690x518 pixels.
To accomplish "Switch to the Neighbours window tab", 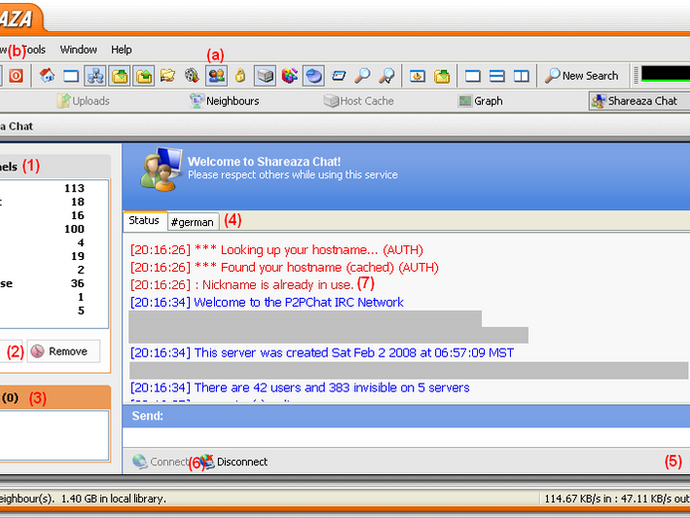I will click(224, 101).
